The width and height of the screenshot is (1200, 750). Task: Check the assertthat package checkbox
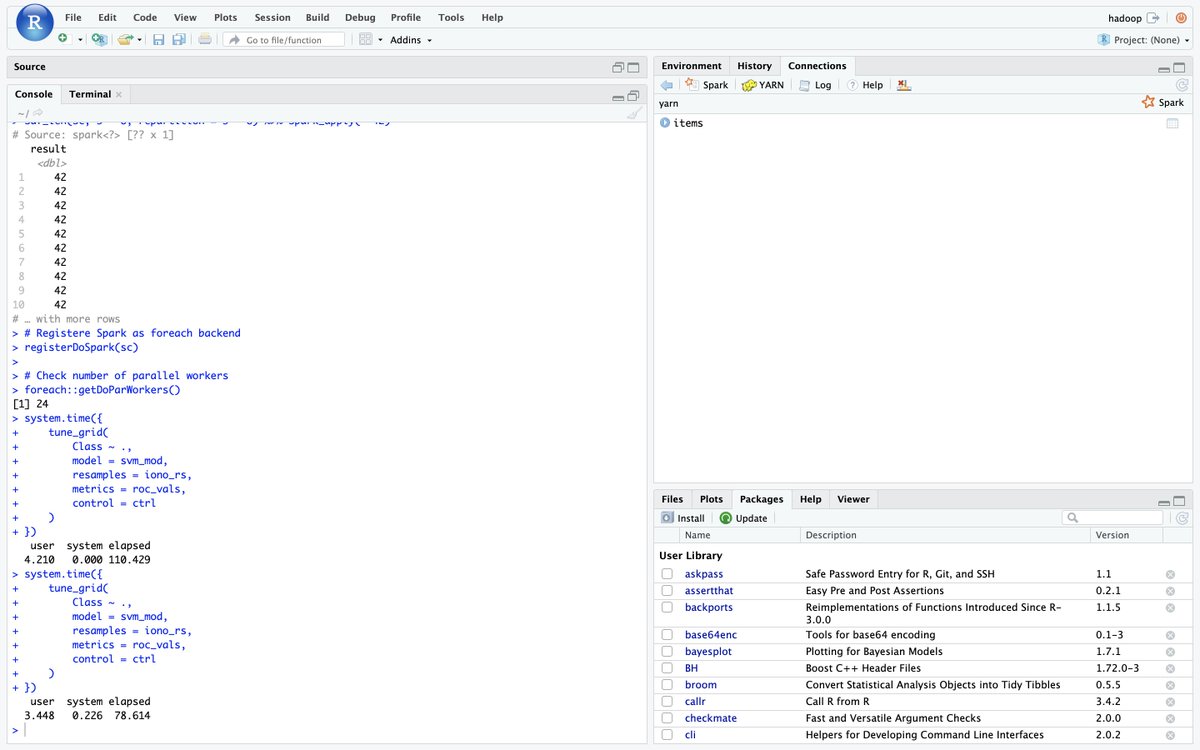coord(667,591)
